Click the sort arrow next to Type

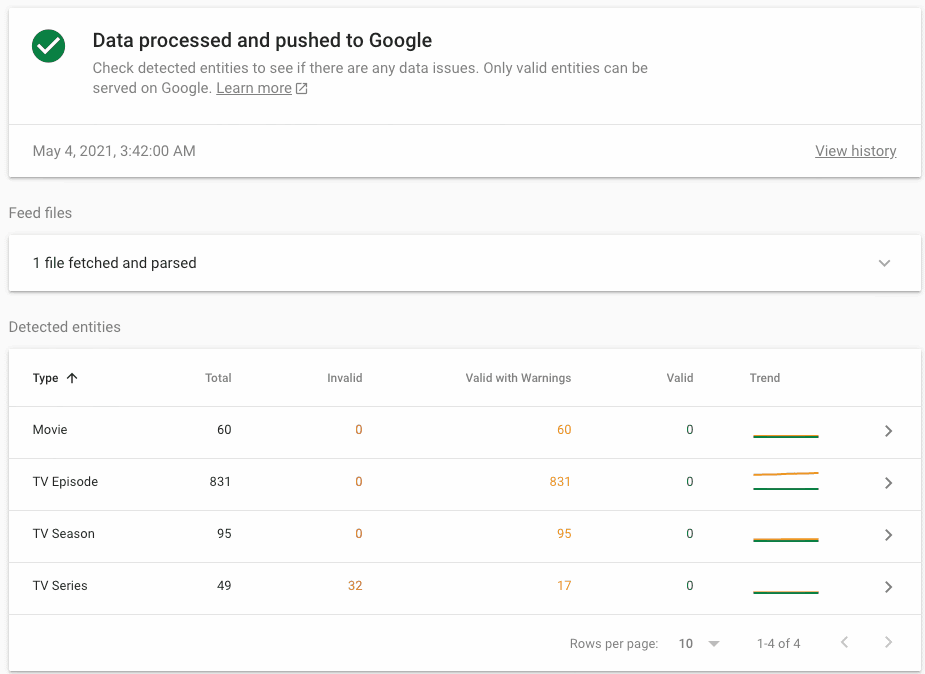[x=71, y=379]
